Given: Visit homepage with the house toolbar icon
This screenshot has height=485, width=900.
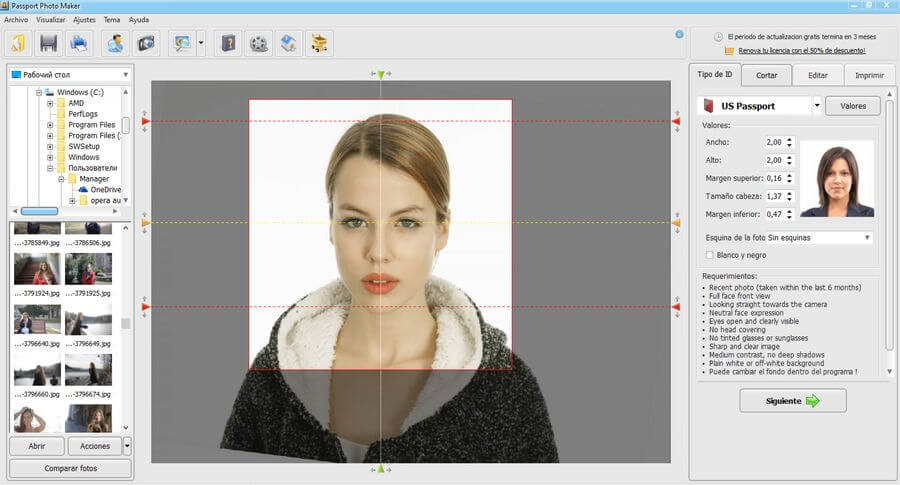Looking at the screenshot, I should 289,44.
